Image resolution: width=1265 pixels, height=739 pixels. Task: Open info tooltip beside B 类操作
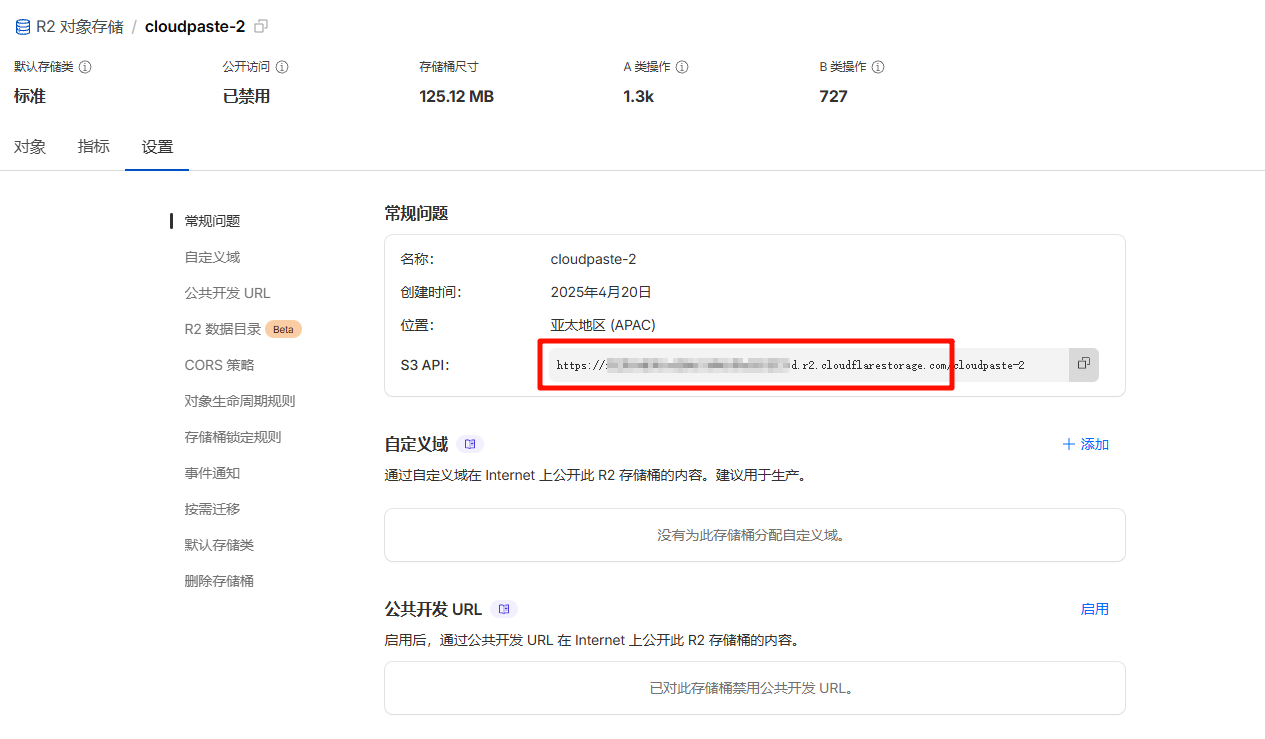(878, 67)
